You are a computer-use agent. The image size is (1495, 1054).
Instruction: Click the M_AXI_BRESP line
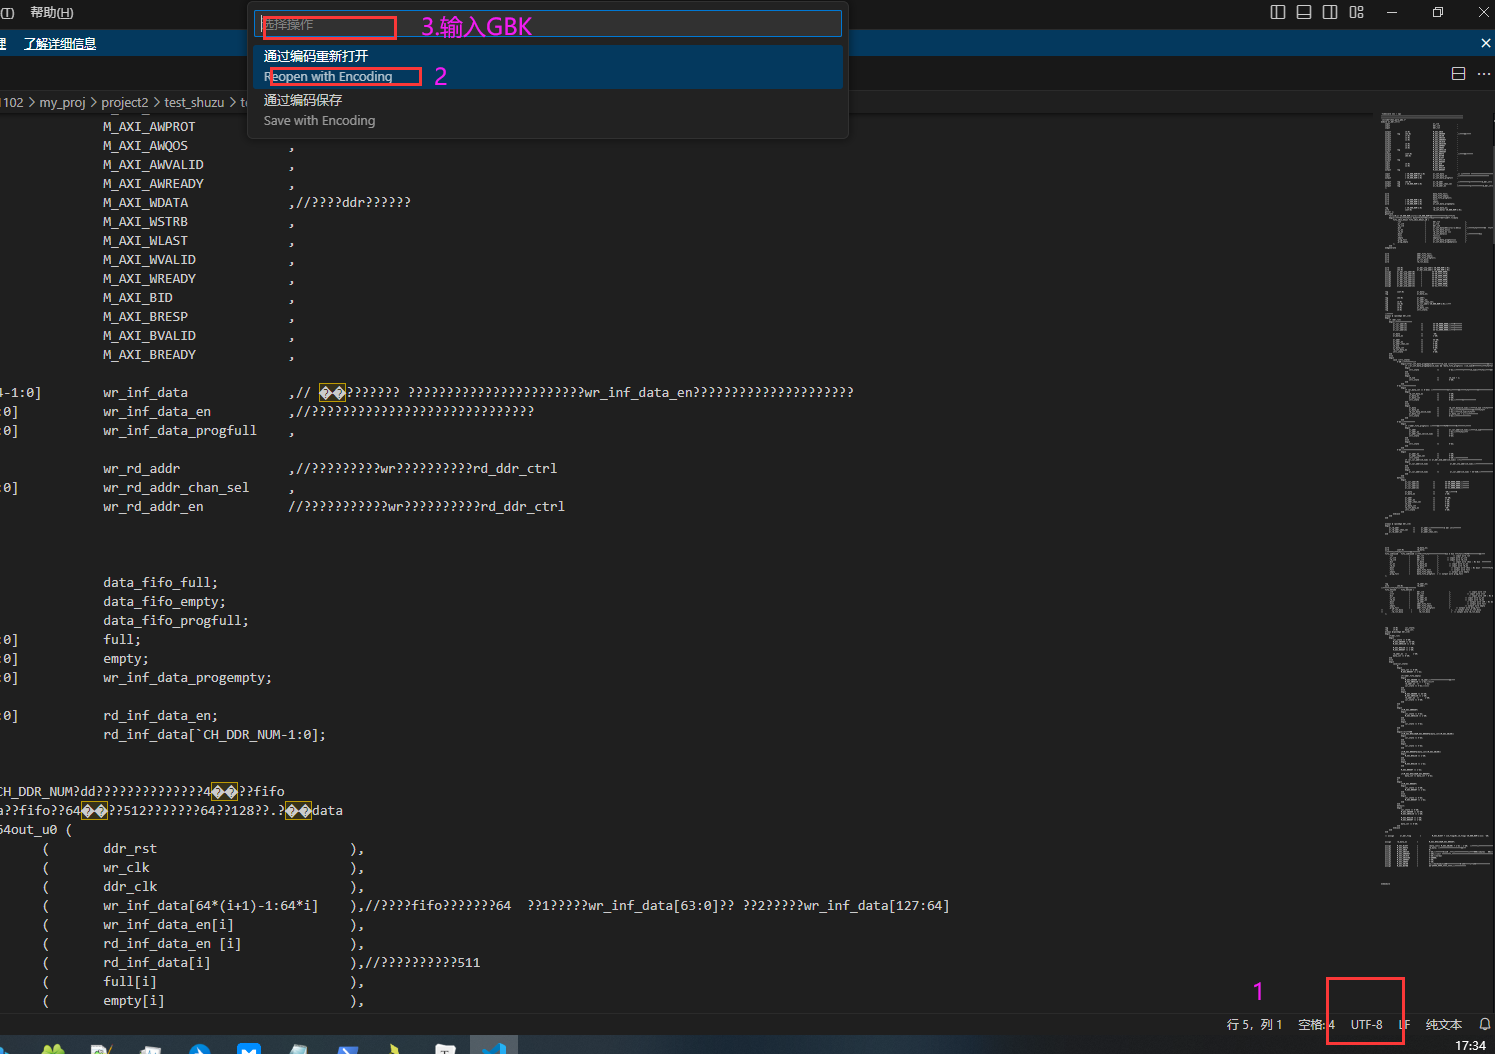pos(145,317)
